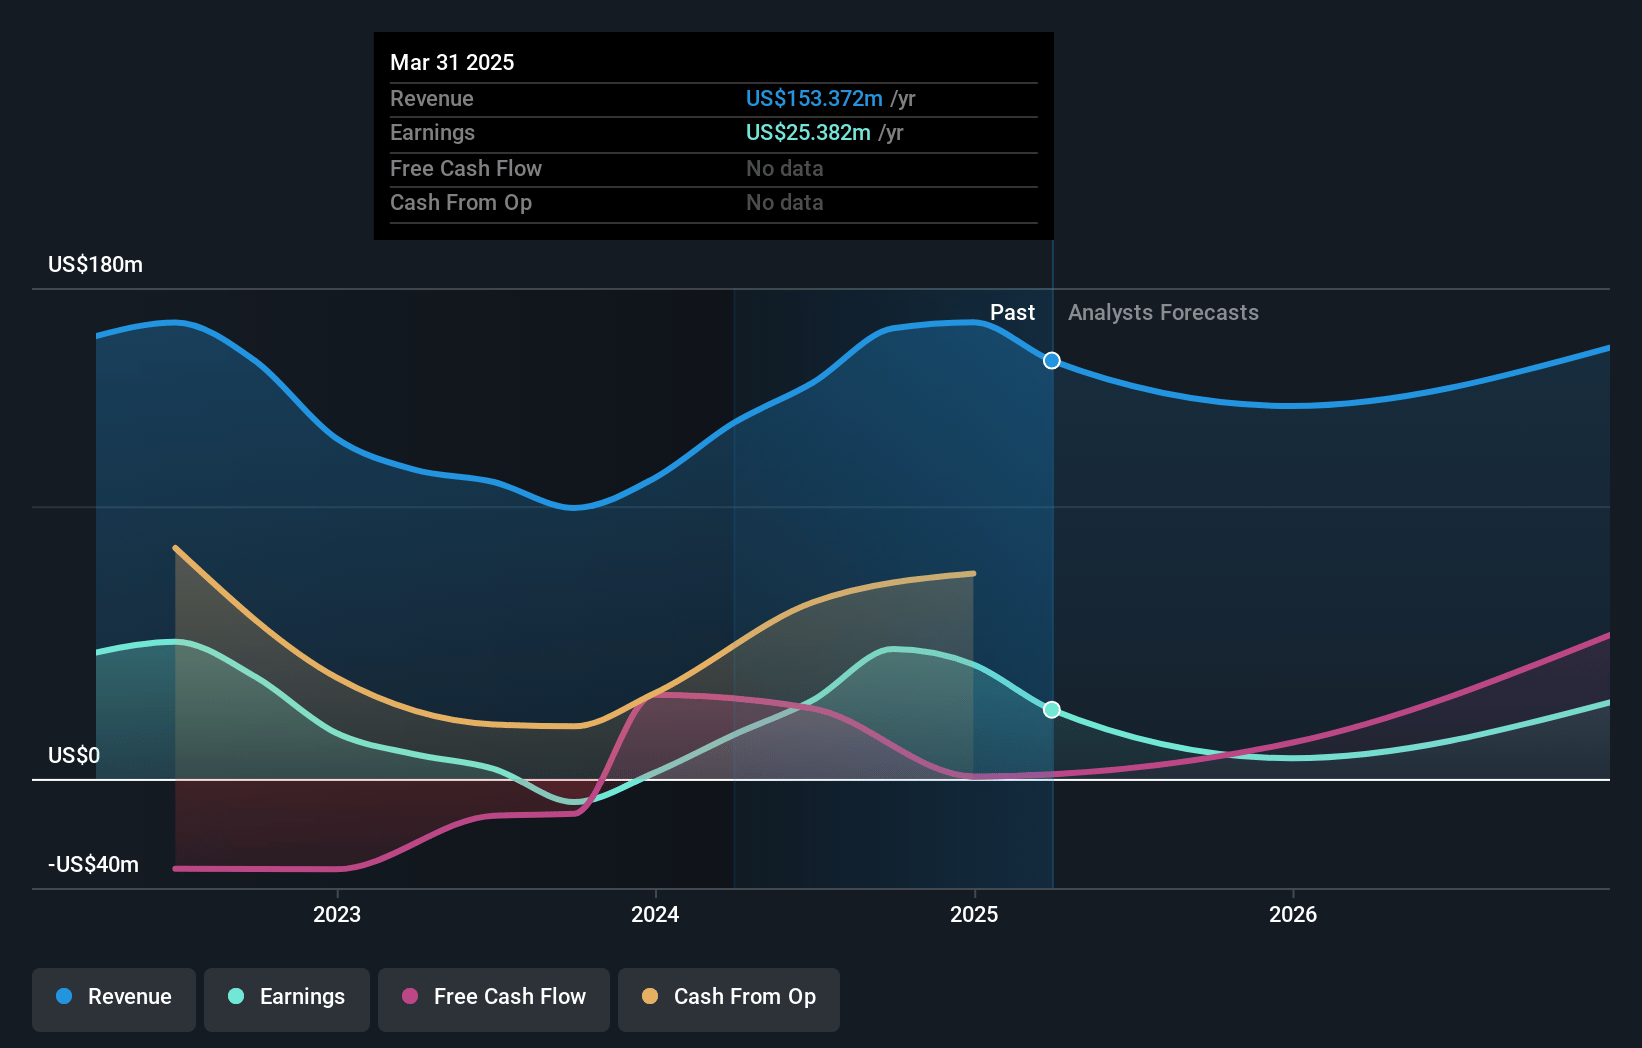Click the 2023 x-axis label
Image resolution: width=1642 pixels, height=1048 pixels.
pyautogui.click(x=337, y=914)
